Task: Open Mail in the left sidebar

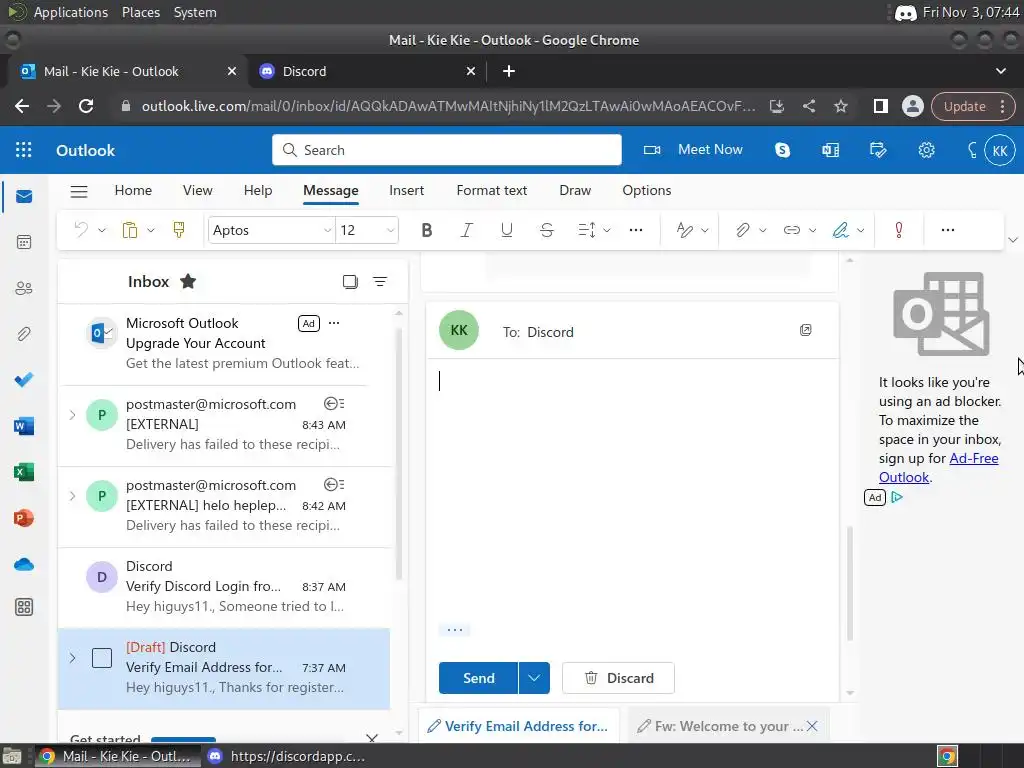Action: tap(24, 197)
